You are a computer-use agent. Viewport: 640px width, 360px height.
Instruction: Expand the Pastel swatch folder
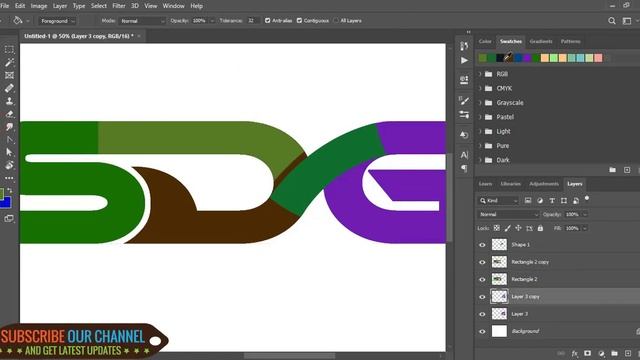480,117
